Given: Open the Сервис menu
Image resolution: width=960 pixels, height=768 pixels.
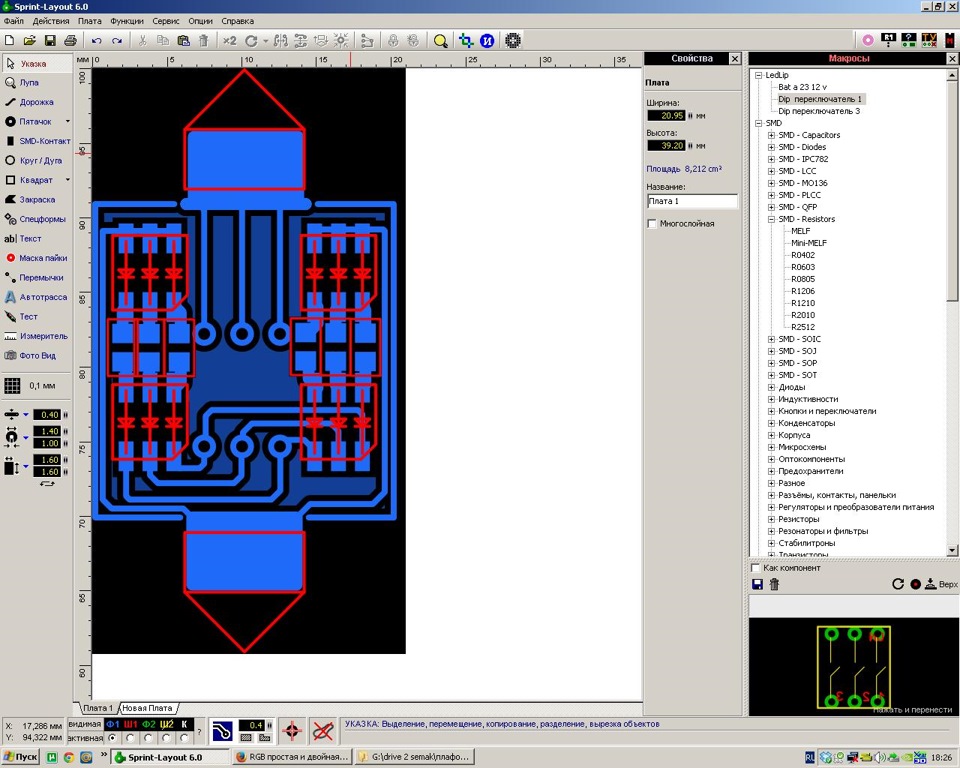Looking at the screenshot, I should 165,21.
